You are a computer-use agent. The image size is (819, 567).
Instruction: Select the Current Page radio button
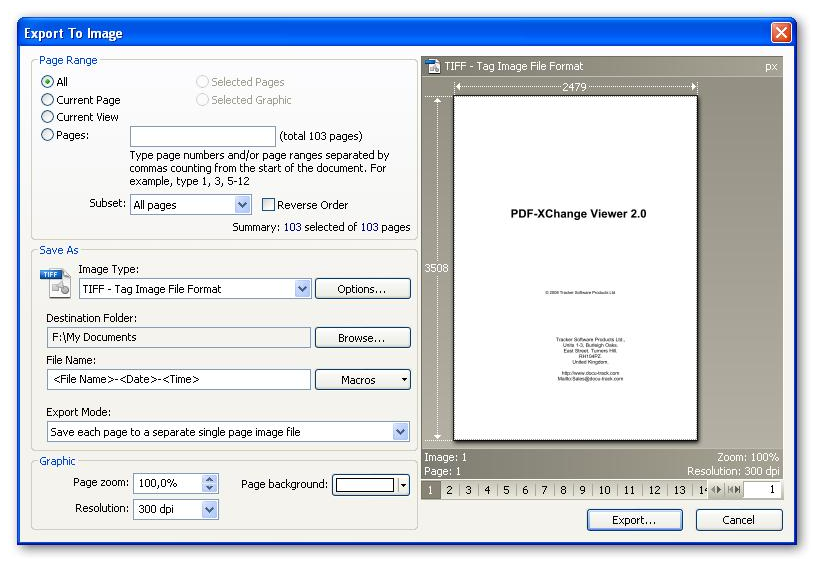[x=47, y=100]
